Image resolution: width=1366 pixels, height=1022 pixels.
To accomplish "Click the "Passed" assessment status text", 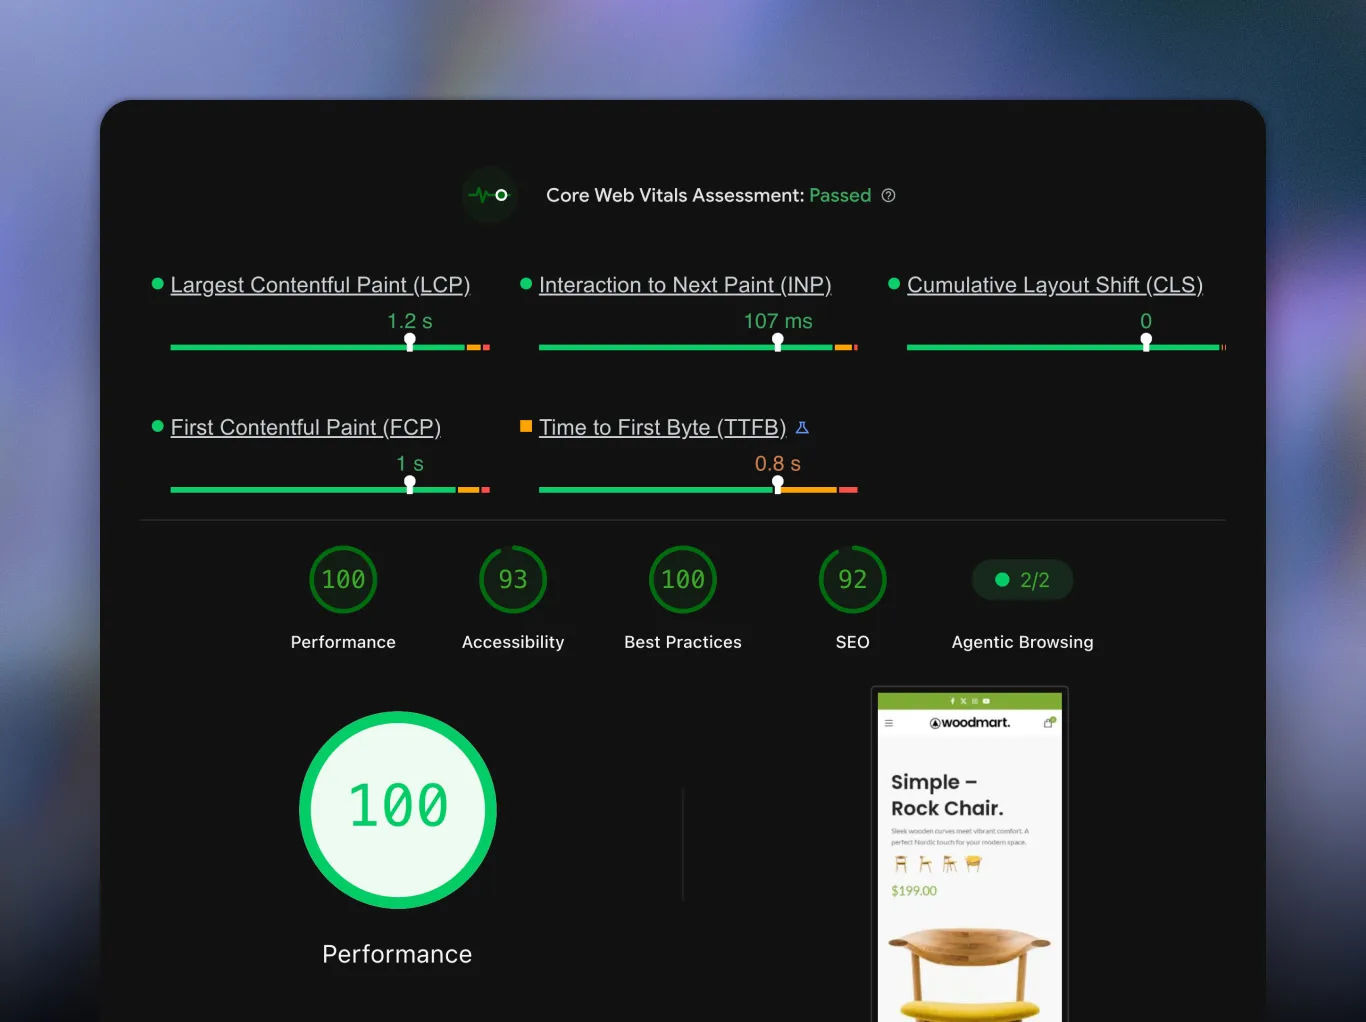I will point(840,196).
